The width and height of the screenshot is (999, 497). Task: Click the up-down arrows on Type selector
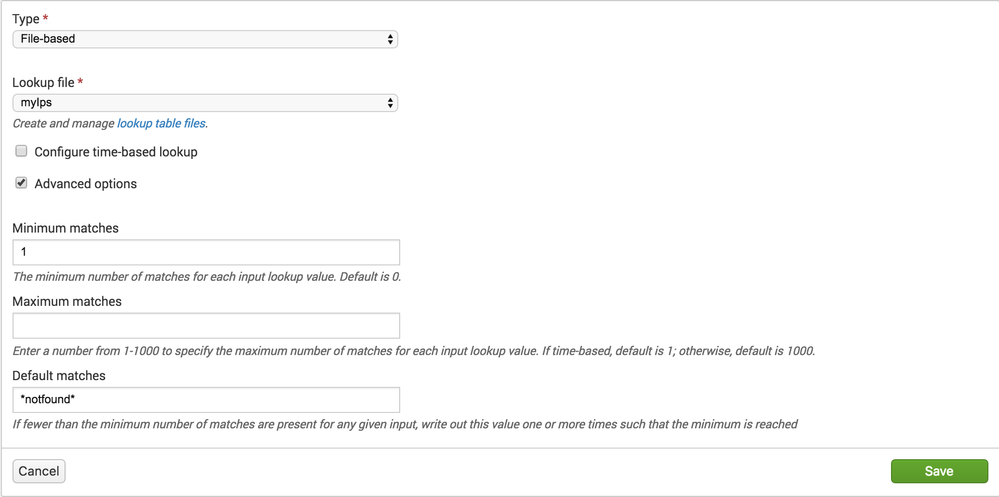390,39
